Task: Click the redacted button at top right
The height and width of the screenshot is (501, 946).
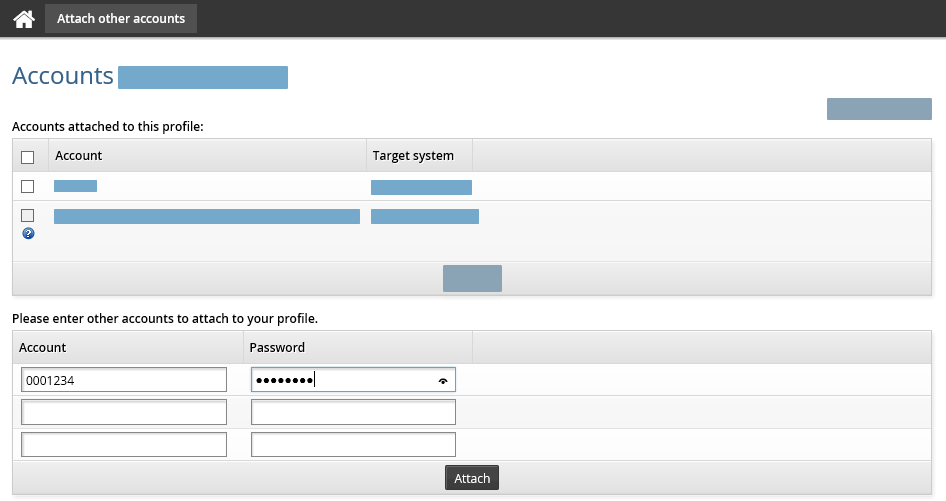Action: coord(879,109)
